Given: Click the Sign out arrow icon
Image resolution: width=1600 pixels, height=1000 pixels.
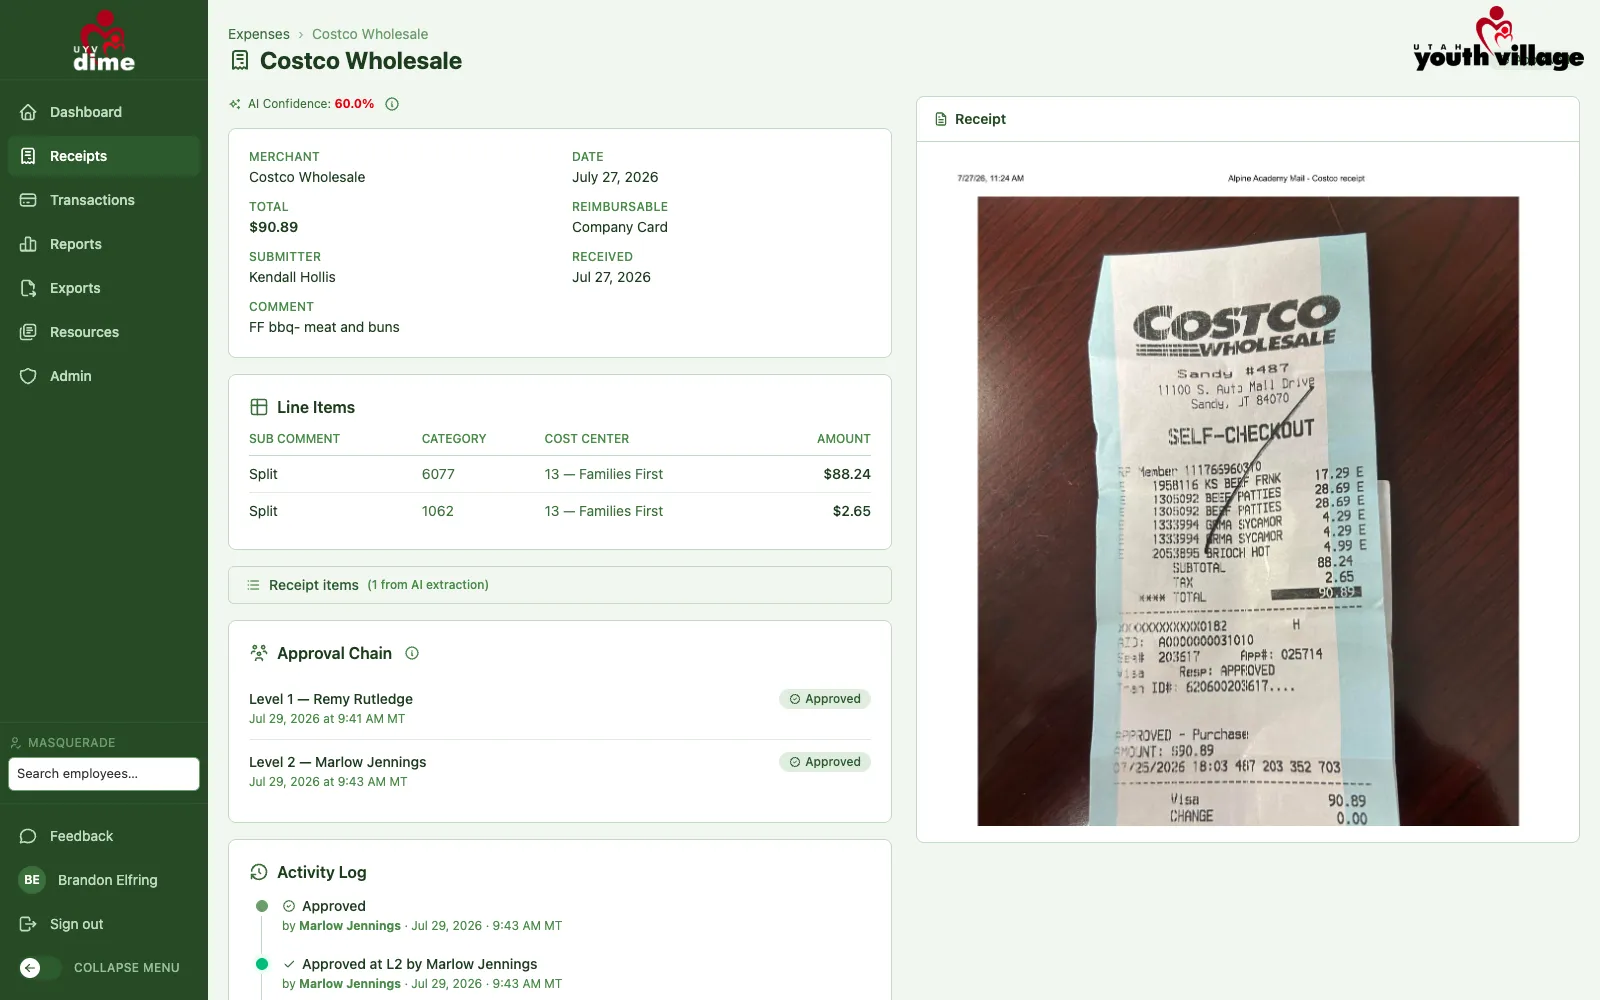Looking at the screenshot, I should click(28, 924).
